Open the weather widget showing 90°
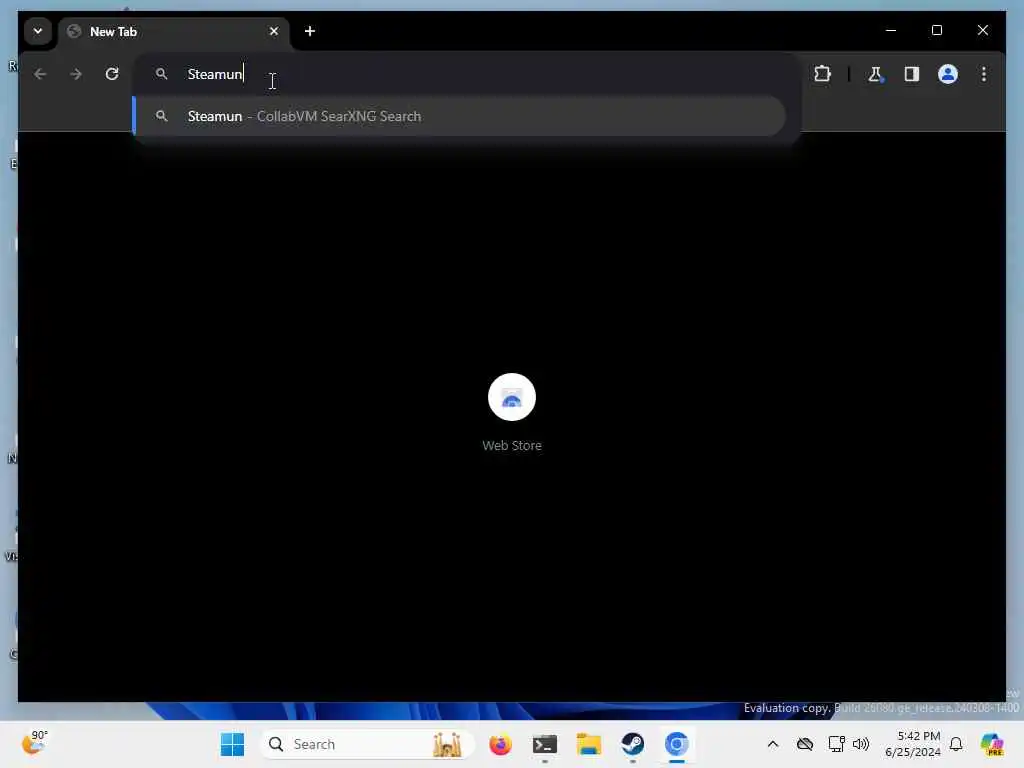 click(35, 743)
